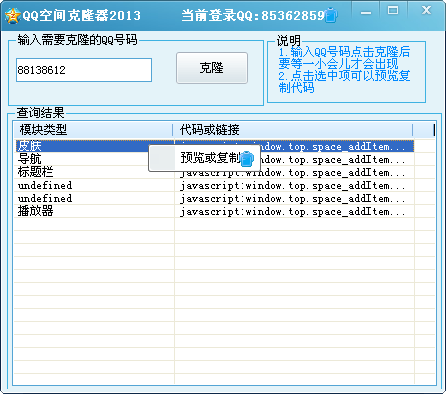Select the 导航 row
This screenshot has width=446, height=394.
(215, 159)
